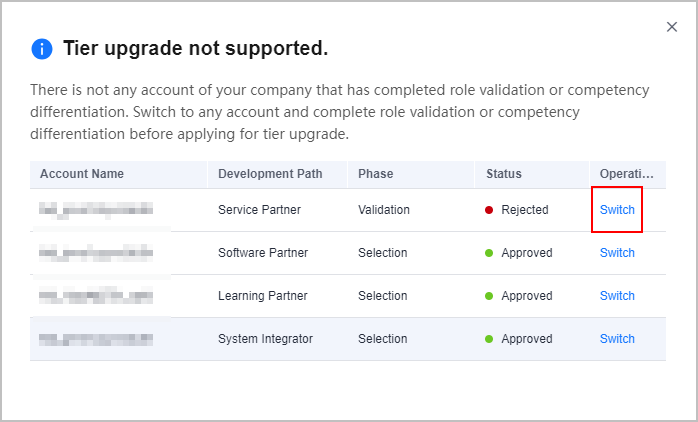Close the tier upgrade dialog

[672, 27]
